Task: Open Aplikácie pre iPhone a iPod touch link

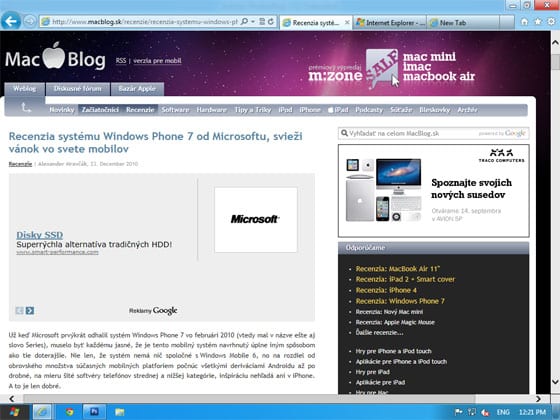Action: tap(401, 361)
